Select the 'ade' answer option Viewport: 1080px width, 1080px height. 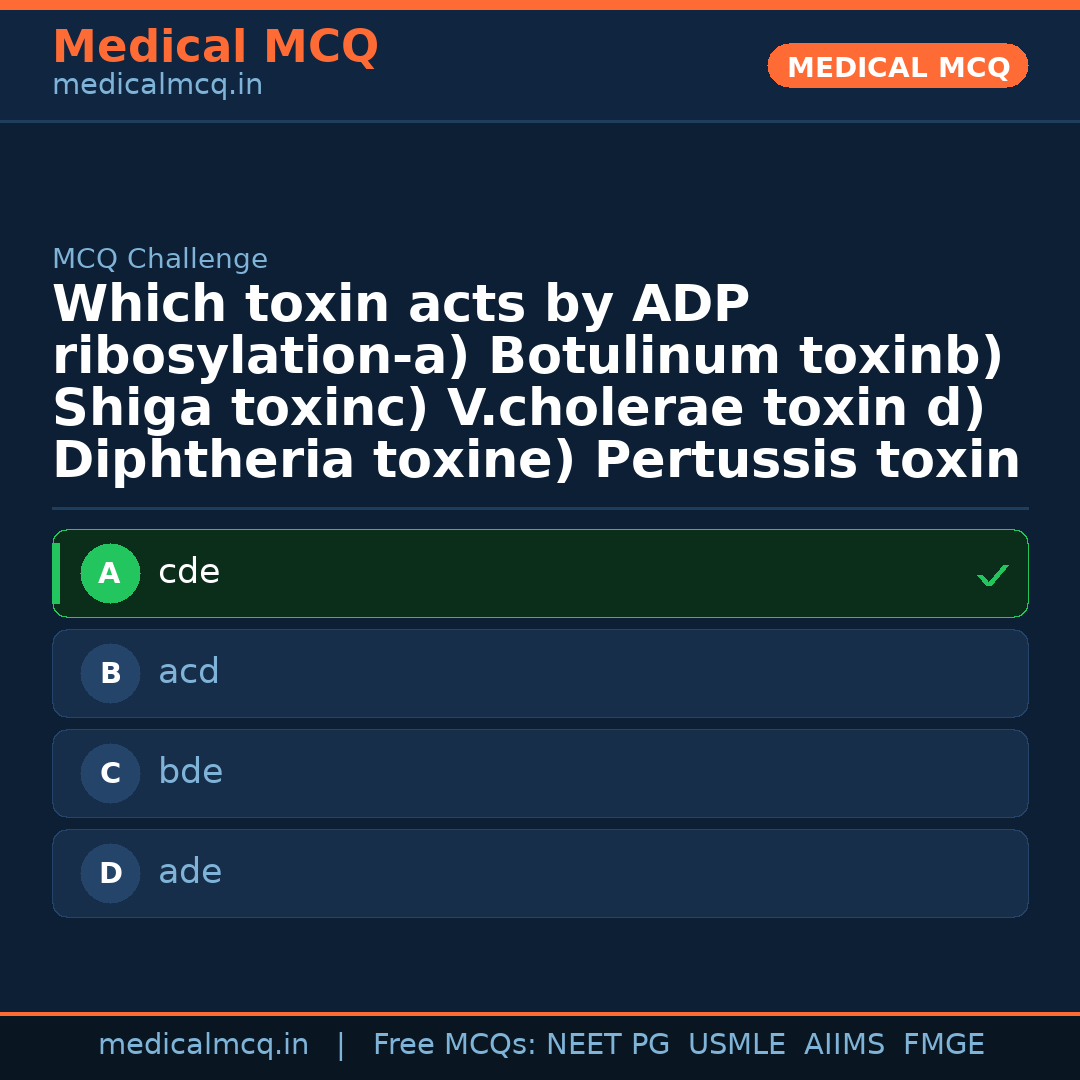[x=190, y=872]
